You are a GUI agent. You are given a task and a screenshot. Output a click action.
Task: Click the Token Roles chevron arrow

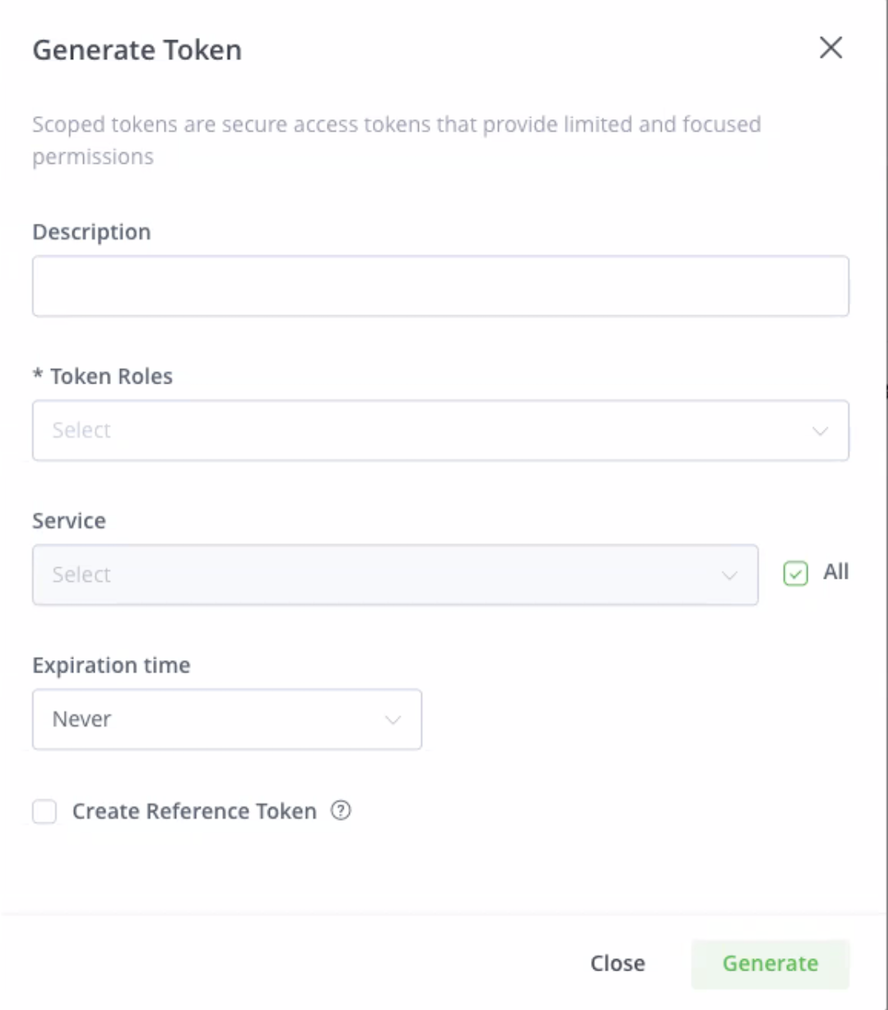pos(820,431)
